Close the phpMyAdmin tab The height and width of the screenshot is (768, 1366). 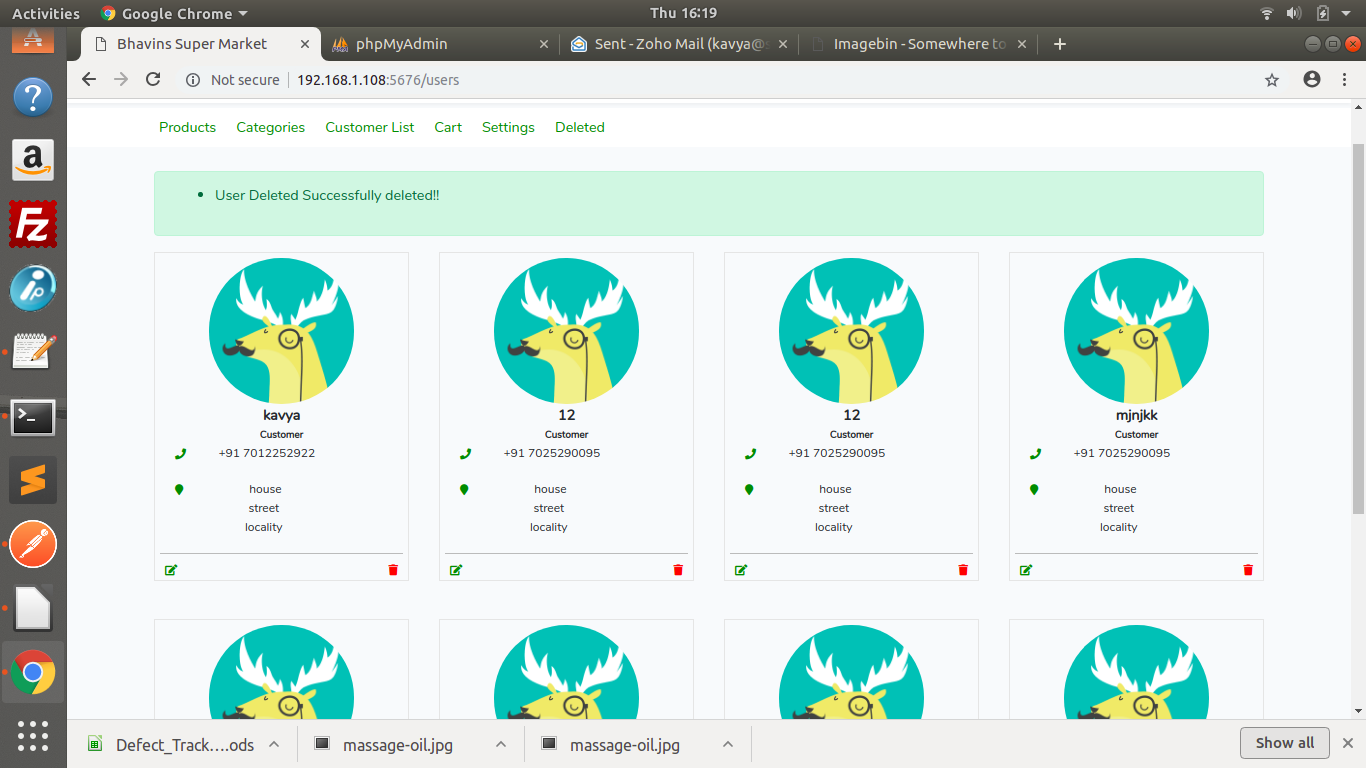point(544,44)
